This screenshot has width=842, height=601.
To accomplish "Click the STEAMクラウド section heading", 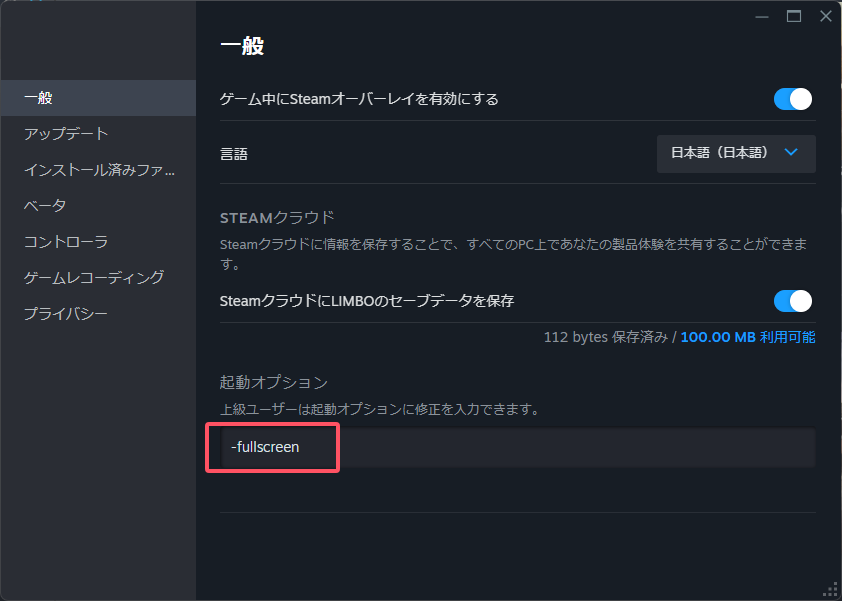I will (277, 217).
